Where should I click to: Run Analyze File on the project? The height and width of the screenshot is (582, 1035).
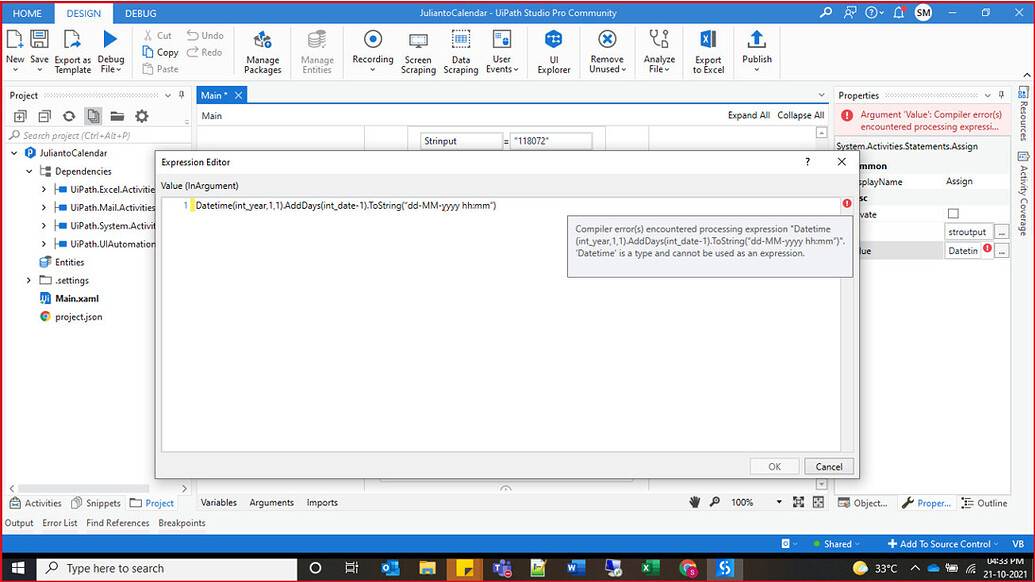659,52
